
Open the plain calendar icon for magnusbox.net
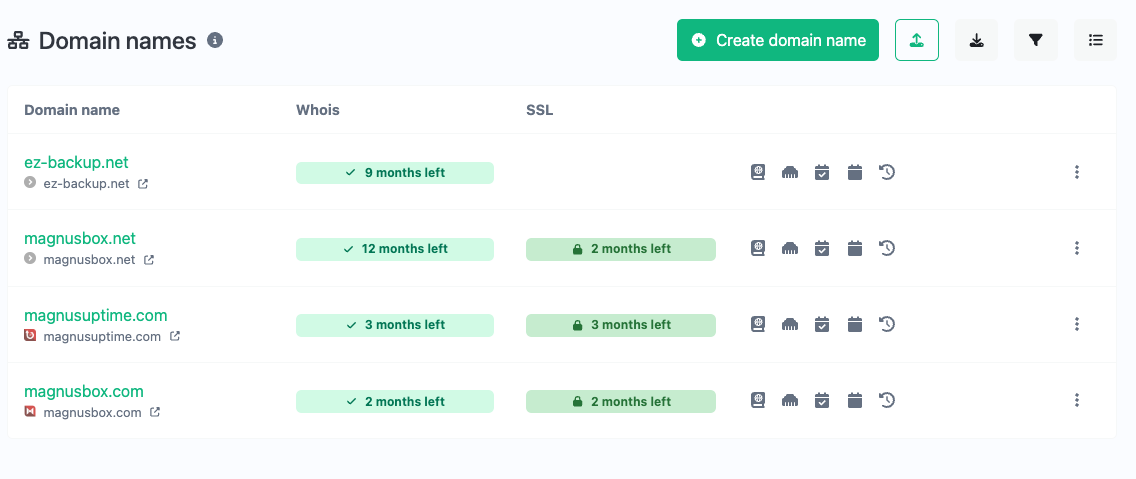click(x=855, y=249)
